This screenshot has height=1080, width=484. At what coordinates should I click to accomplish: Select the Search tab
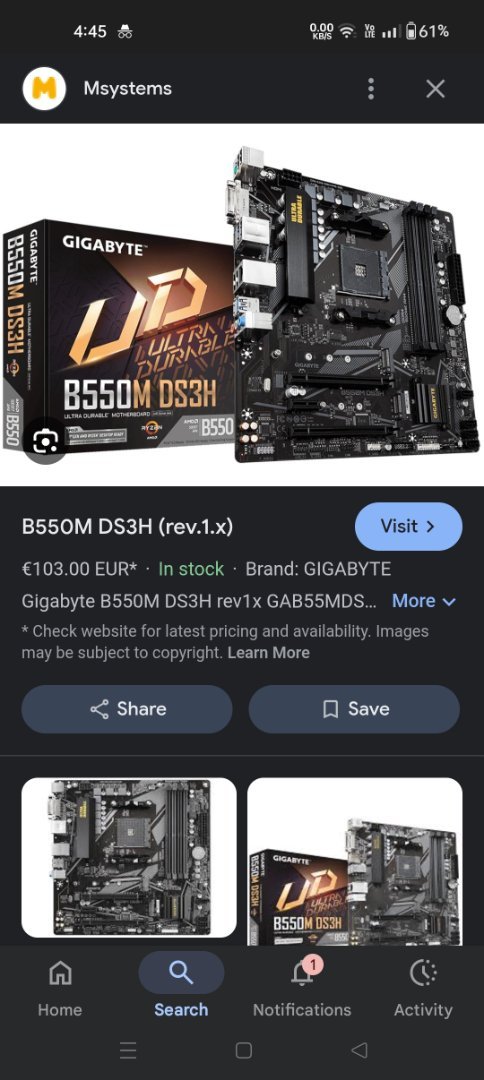tap(181, 986)
